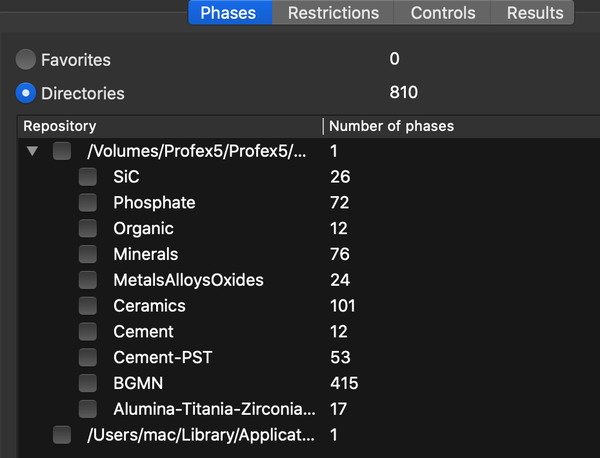This screenshot has height=458, width=600.
Task: Click the Repository column header
Action: [150, 126]
